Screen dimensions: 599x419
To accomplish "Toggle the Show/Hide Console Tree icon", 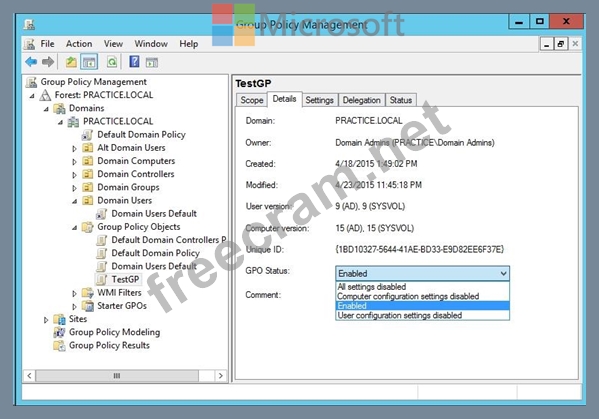I will pyautogui.click(x=89, y=62).
